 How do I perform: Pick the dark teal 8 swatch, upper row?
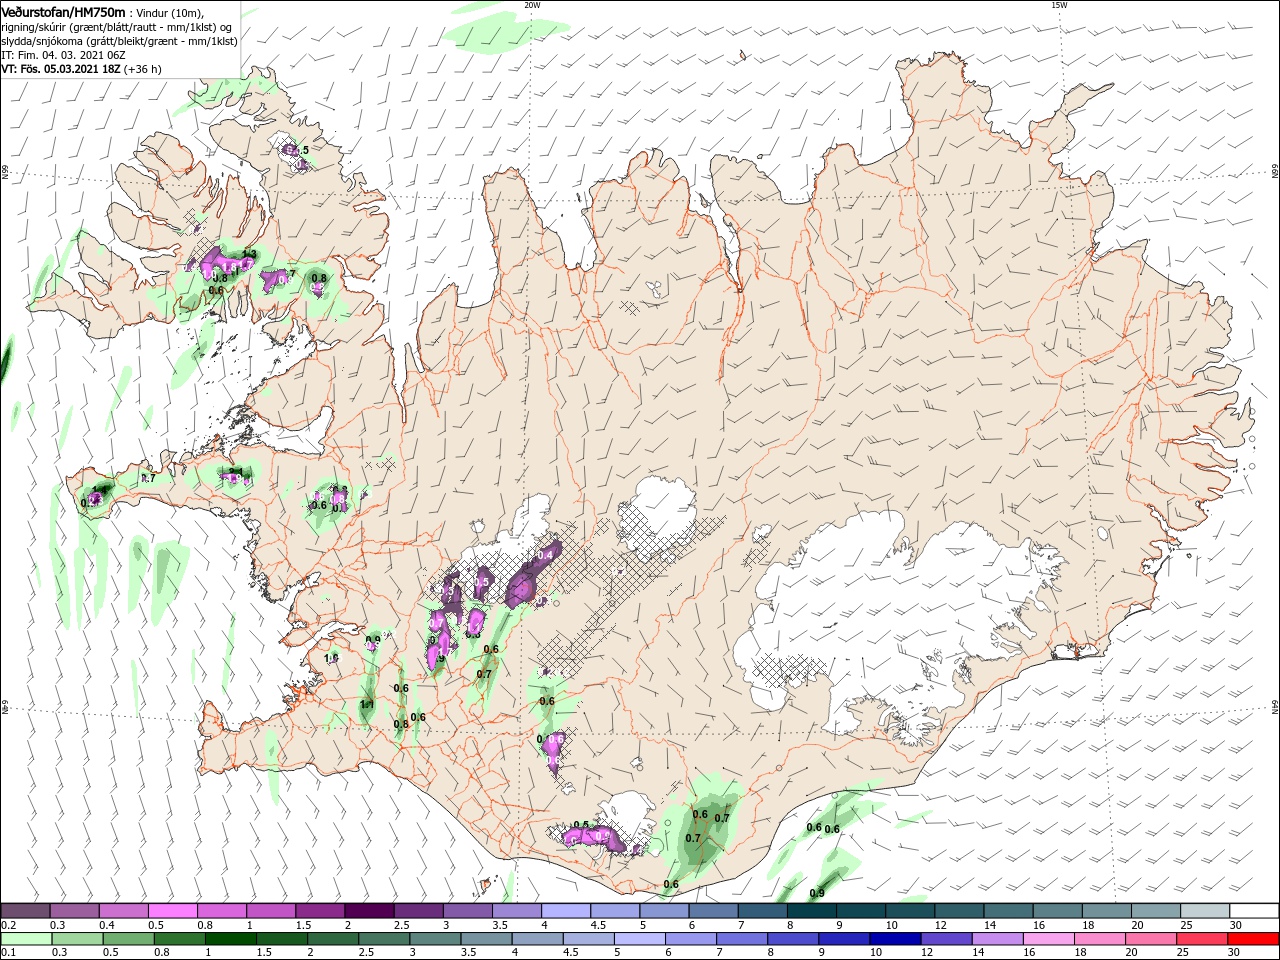(x=812, y=911)
